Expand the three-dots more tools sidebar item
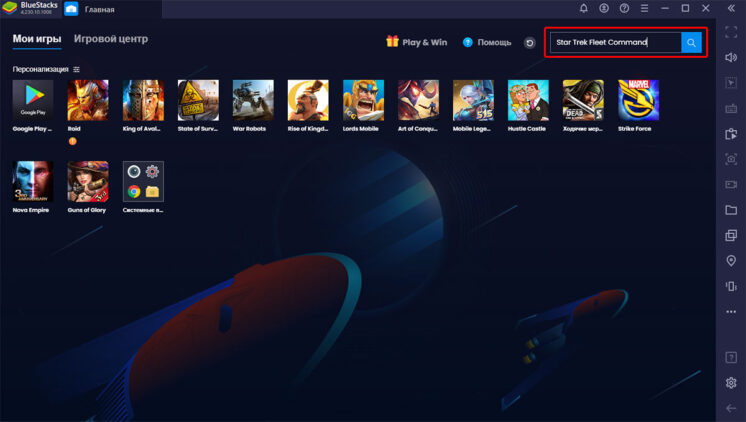 [731, 311]
